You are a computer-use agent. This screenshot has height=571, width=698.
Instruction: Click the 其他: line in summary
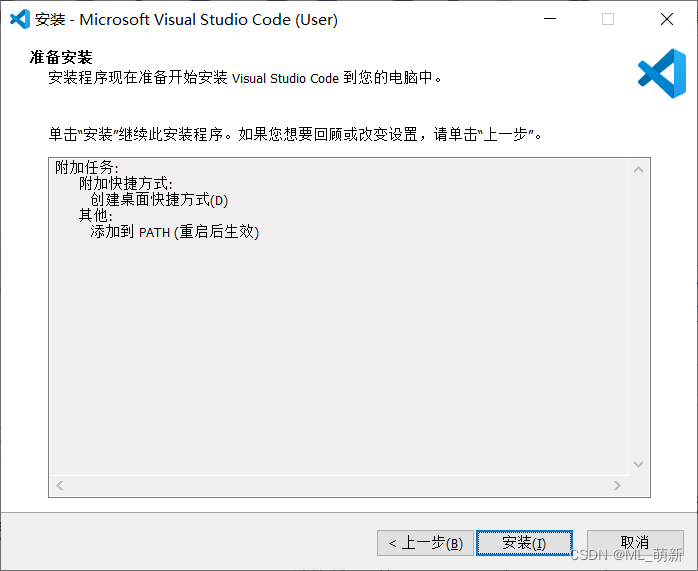click(x=96, y=216)
